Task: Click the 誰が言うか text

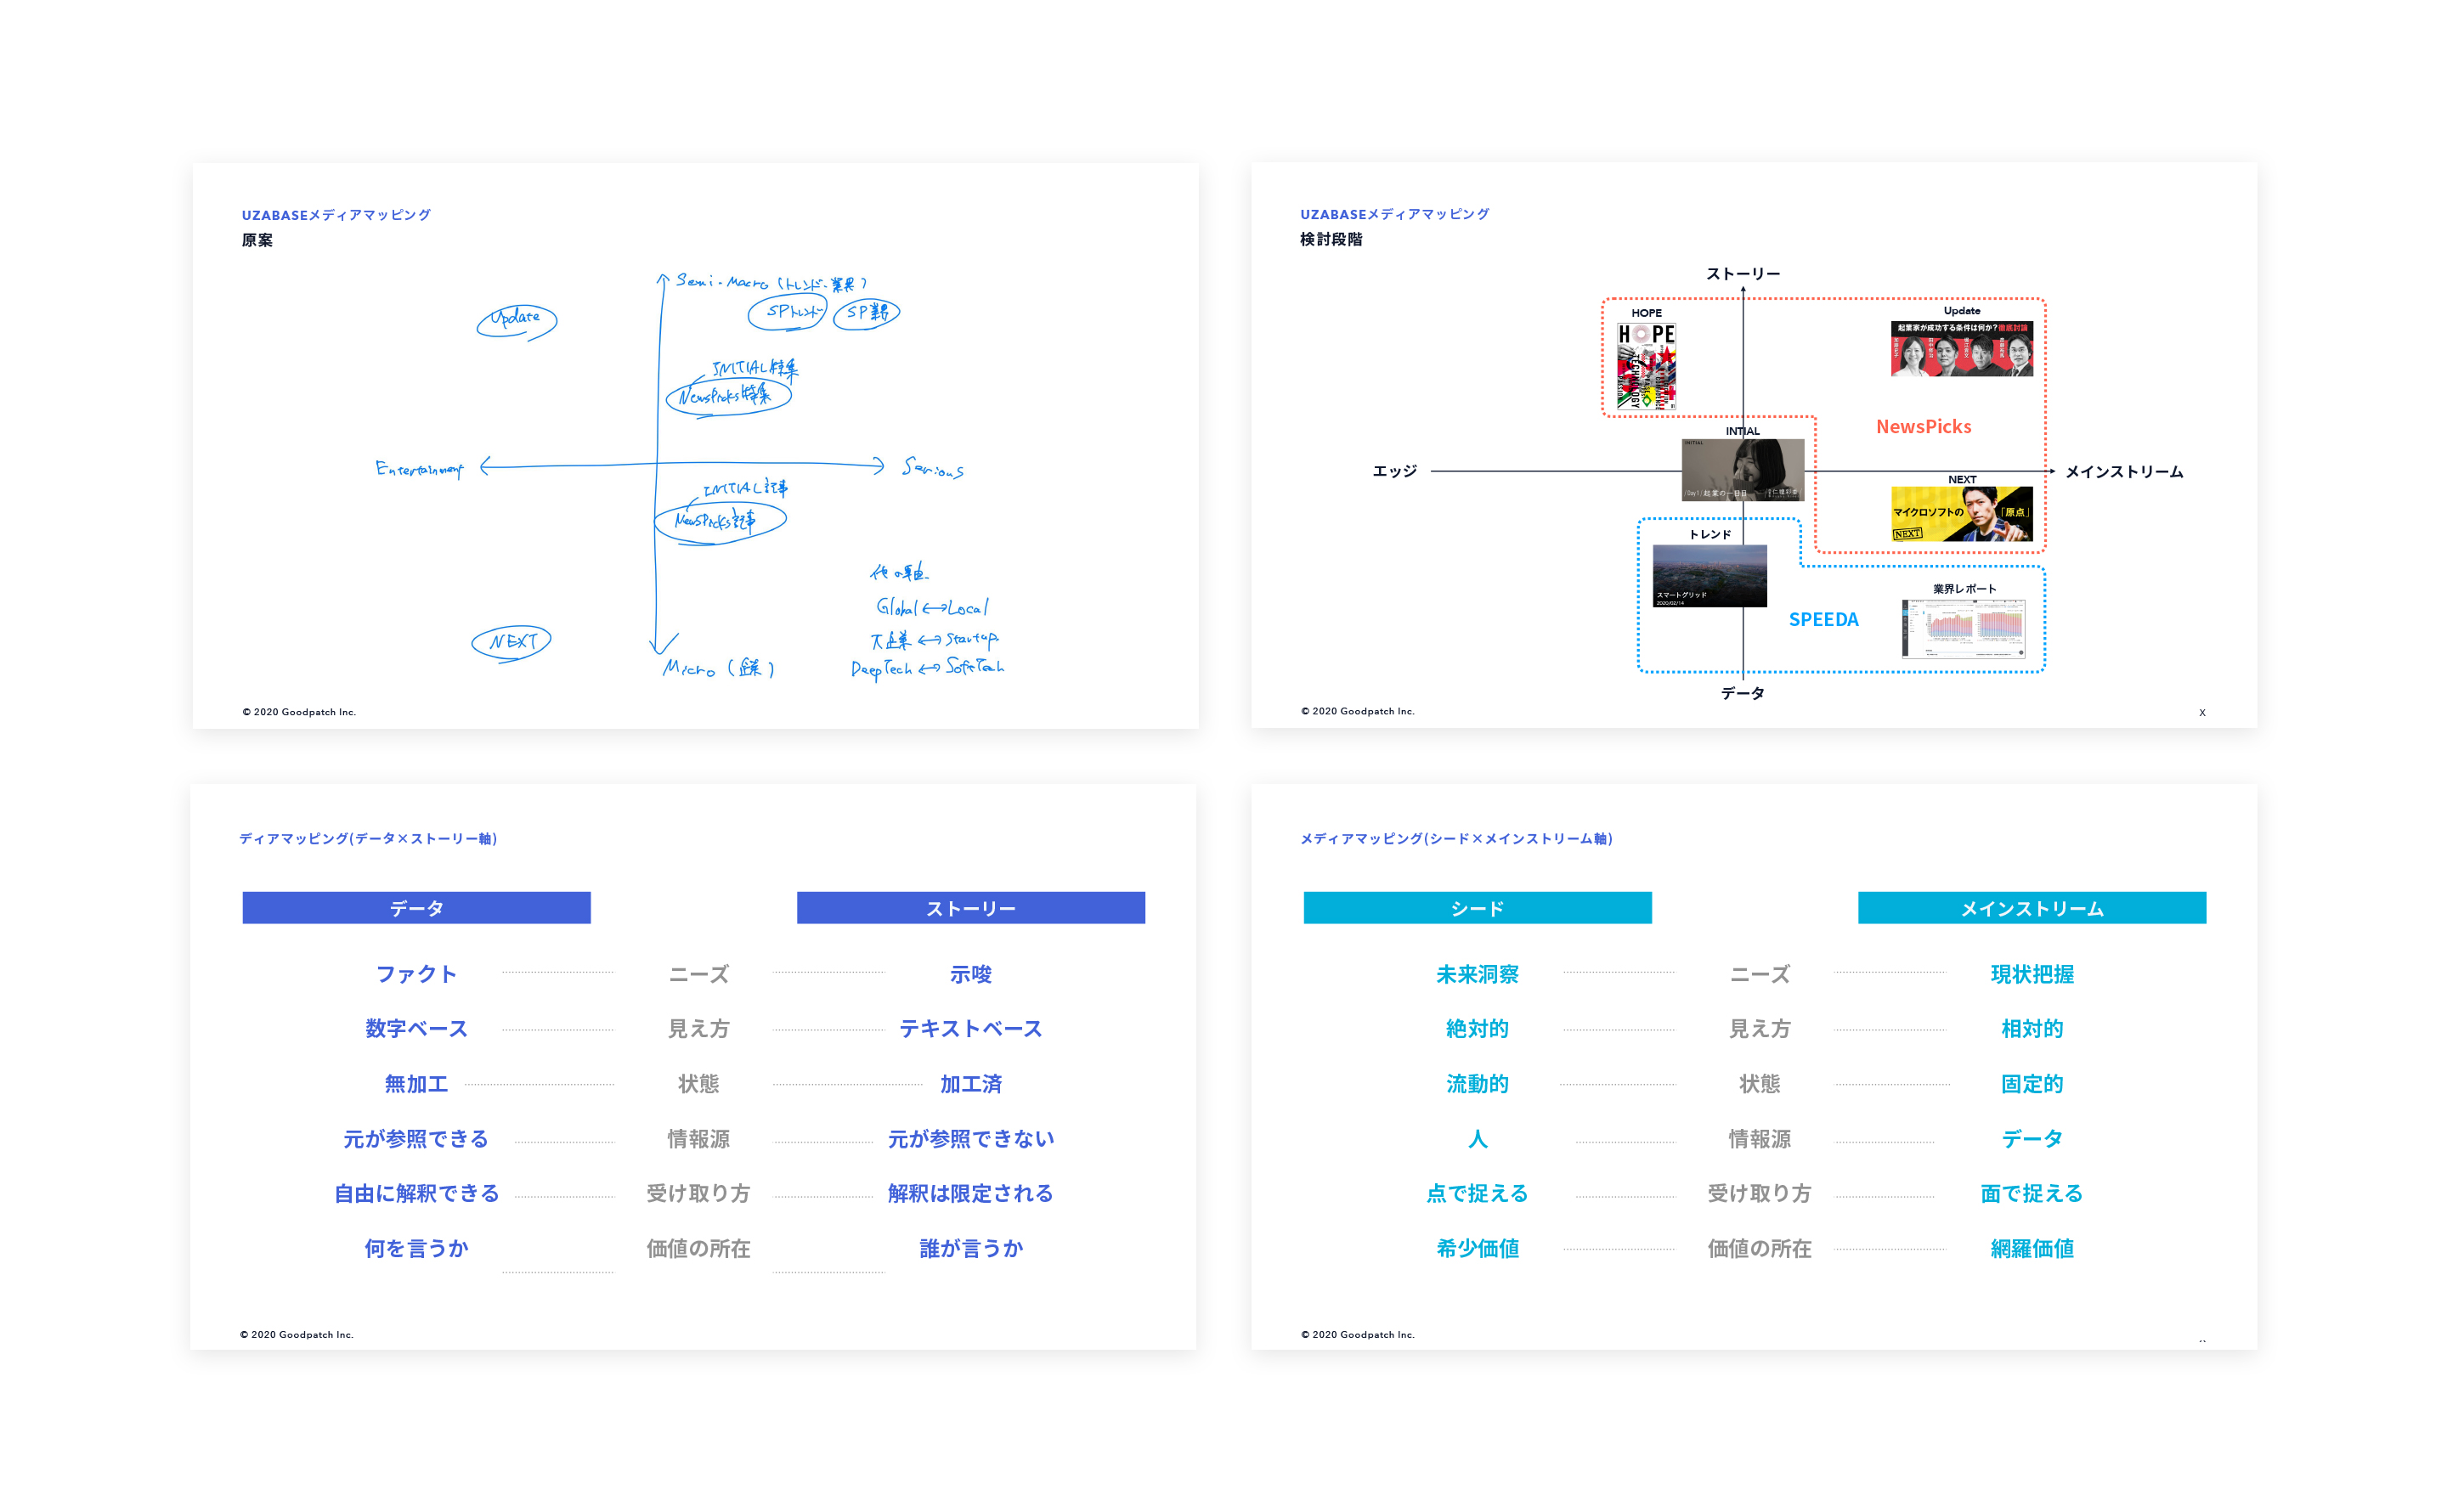Action: pyautogui.click(x=970, y=1248)
